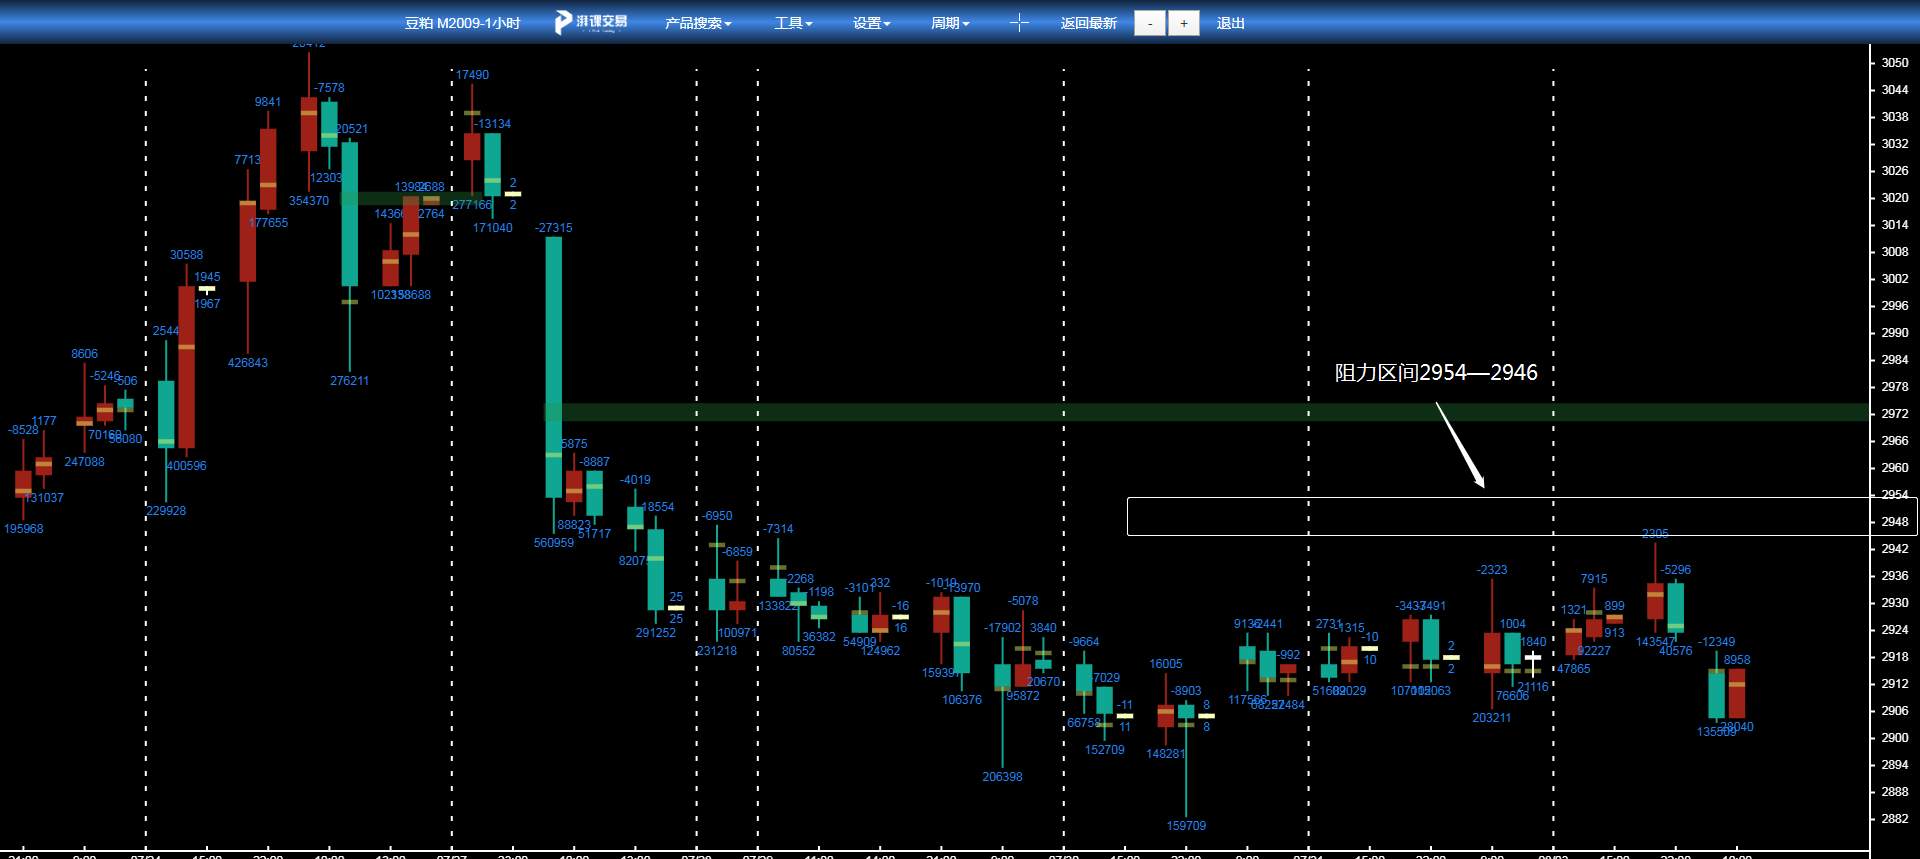Screen dimensions: 1920x859
Task: Click price axis label 3050
Action: pyautogui.click(x=1894, y=62)
